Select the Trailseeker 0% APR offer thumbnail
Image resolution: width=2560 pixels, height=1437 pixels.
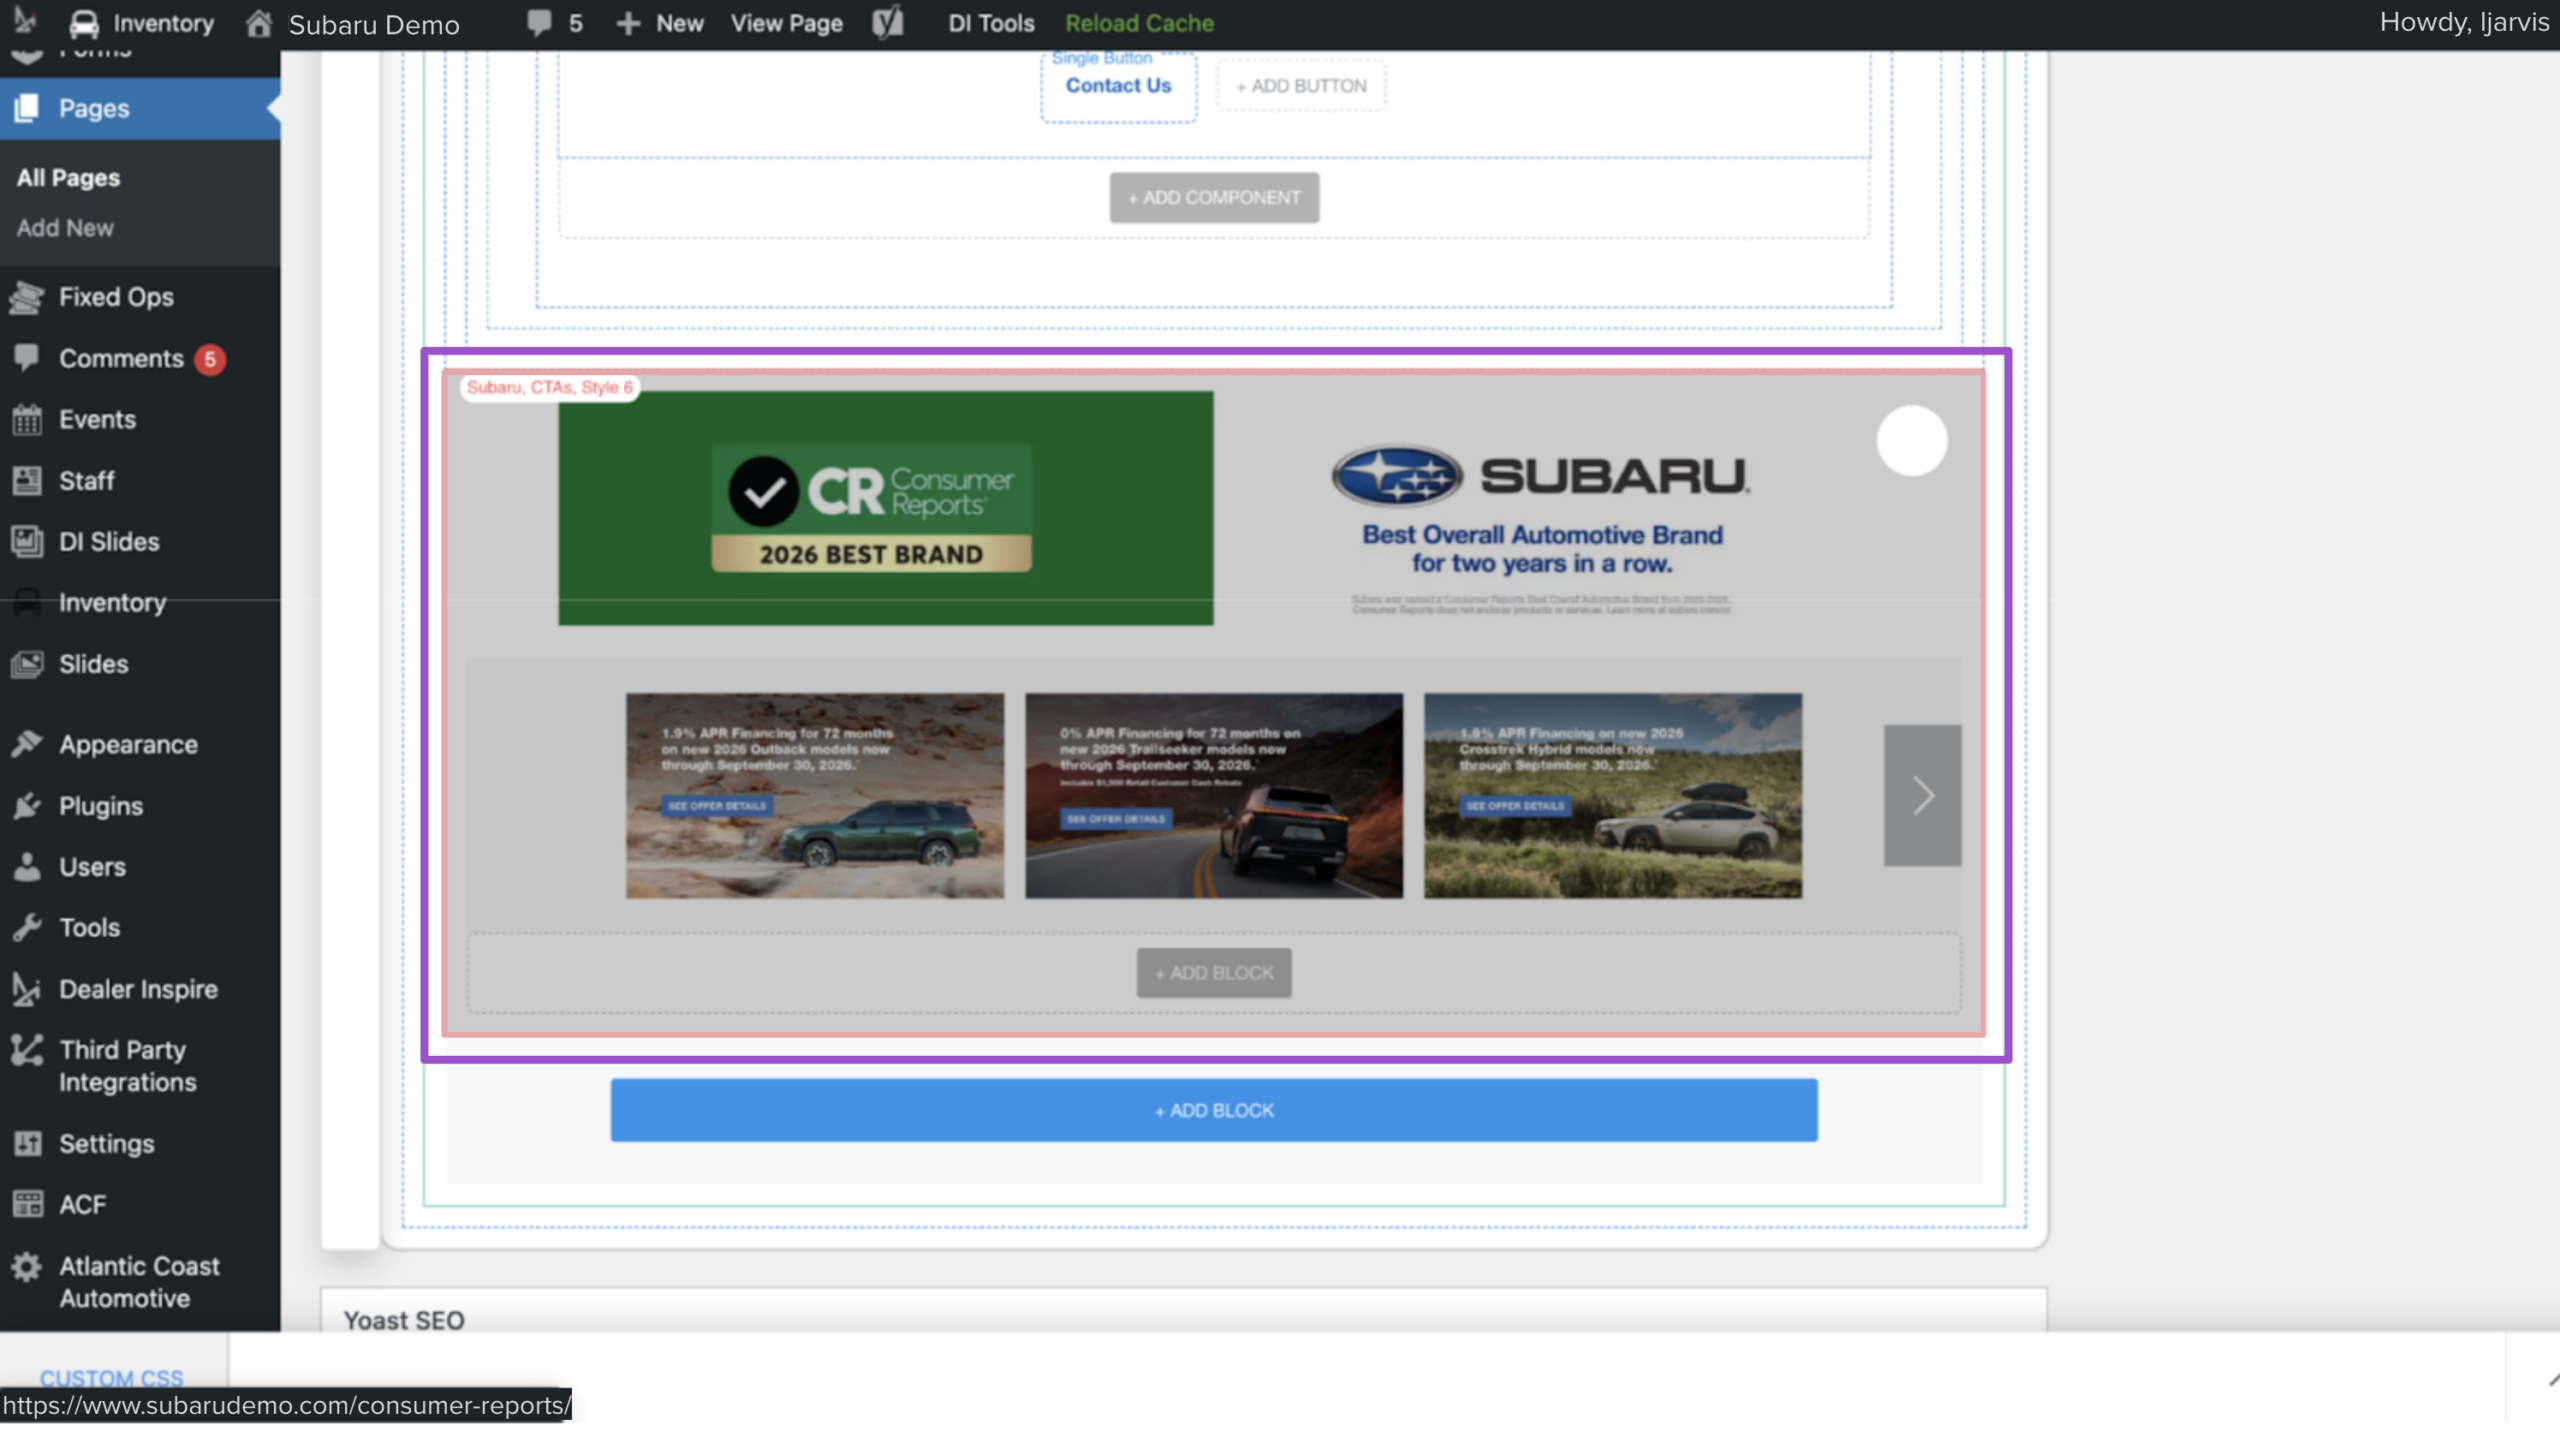(1214, 795)
